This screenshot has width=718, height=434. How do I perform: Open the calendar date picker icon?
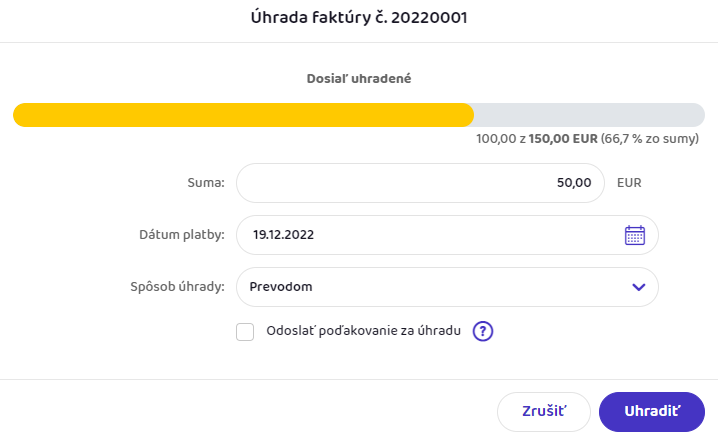point(635,235)
